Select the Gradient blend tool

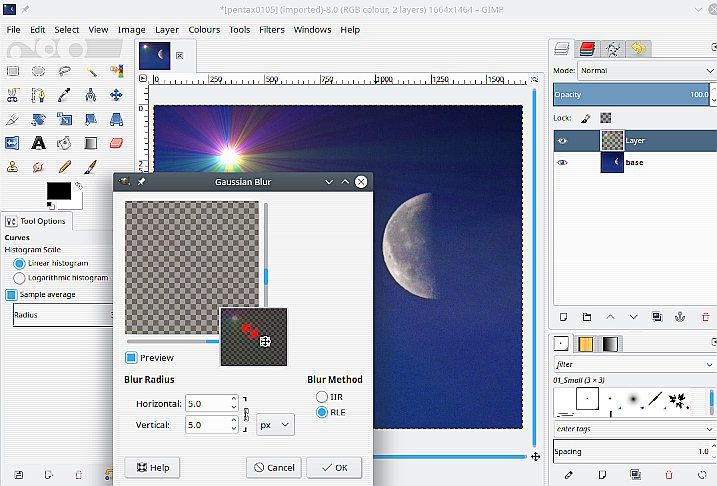click(91, 143)
